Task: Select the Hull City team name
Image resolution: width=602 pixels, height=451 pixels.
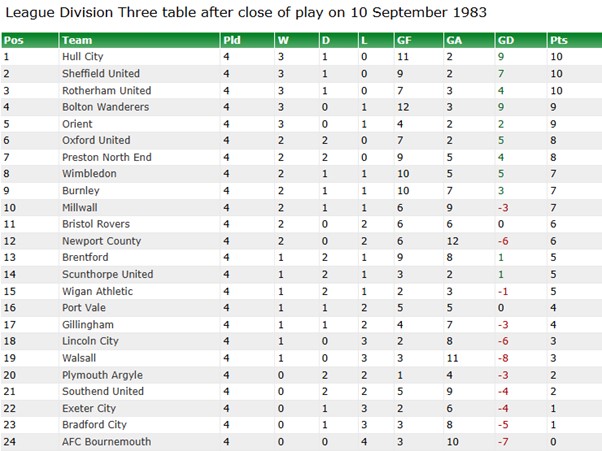Action: [x=83, y=57]
